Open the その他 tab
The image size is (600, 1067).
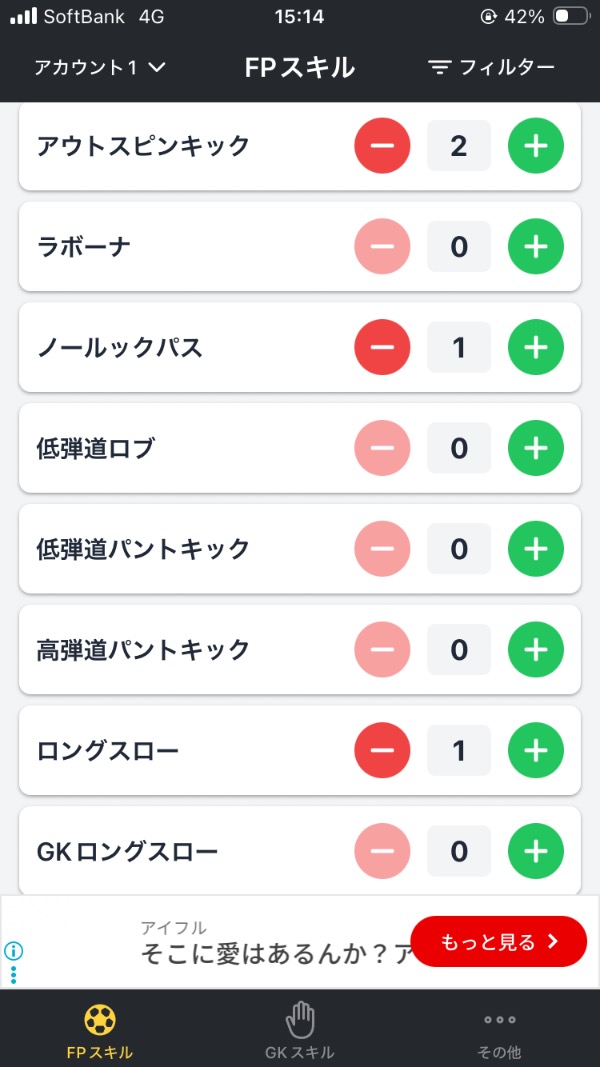[x=499, y=1032]
